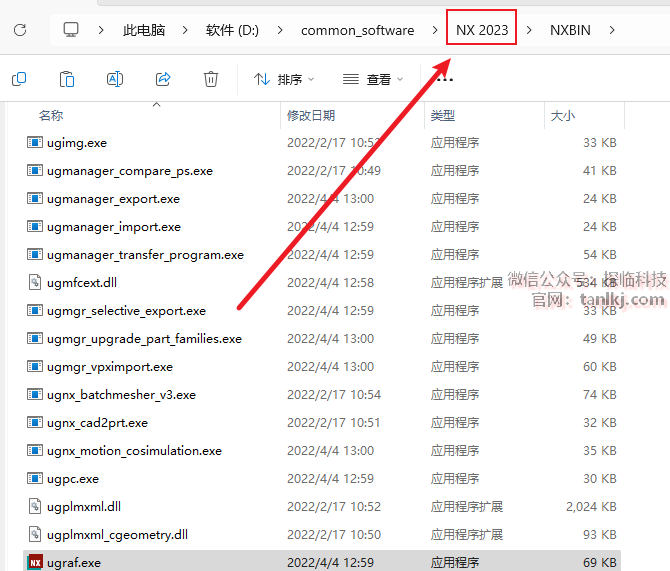Select file name ugnx_motion_cosimulation.exe
670x571 pixels.
point(134,451)
